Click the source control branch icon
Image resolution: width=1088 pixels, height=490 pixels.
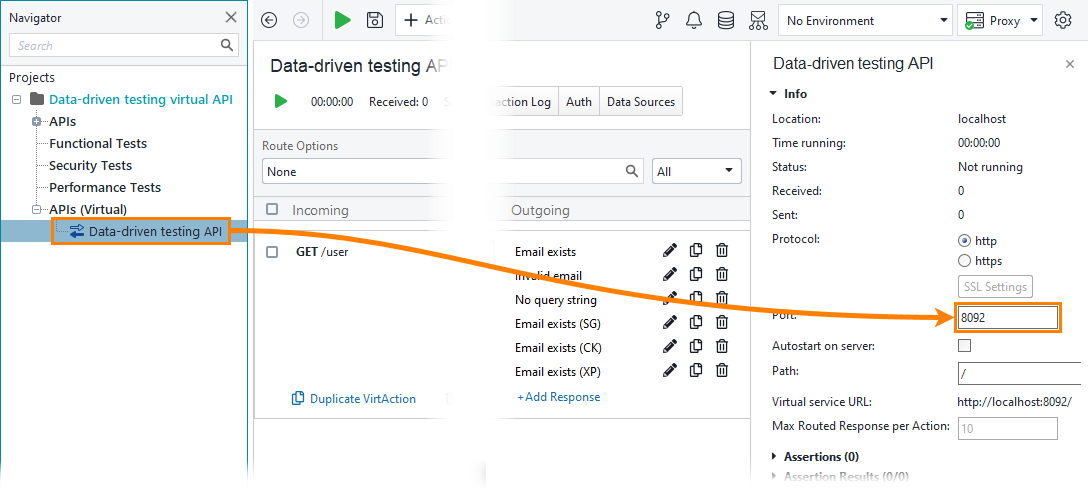coord(662,20)
